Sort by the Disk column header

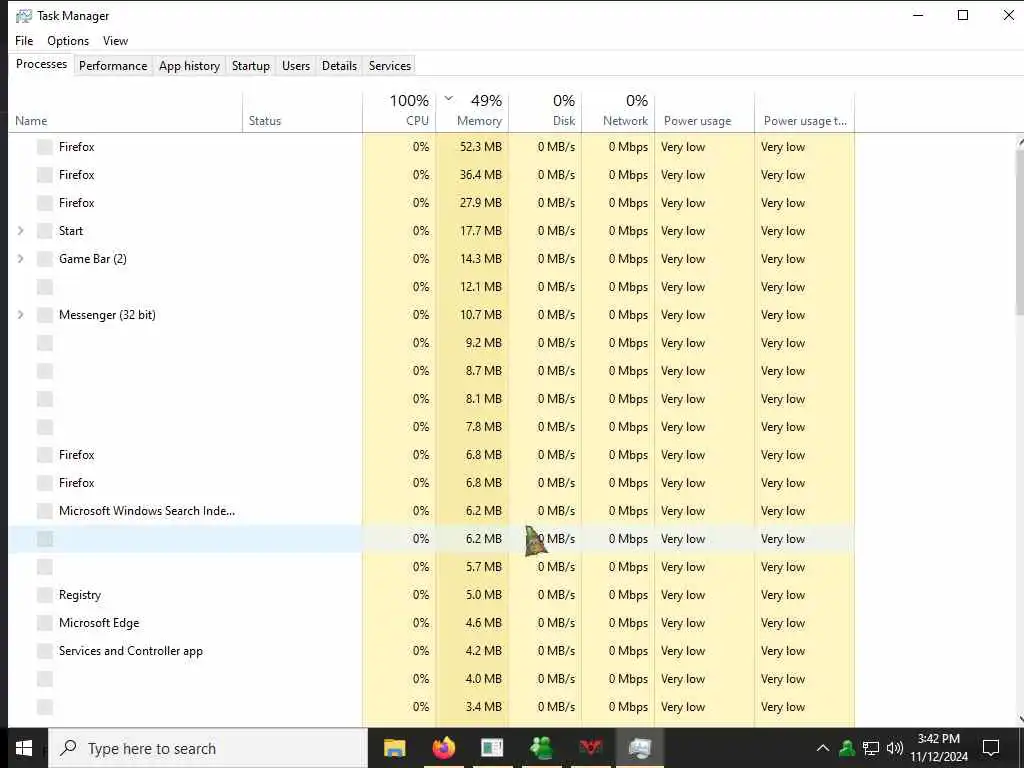(545, 112)
